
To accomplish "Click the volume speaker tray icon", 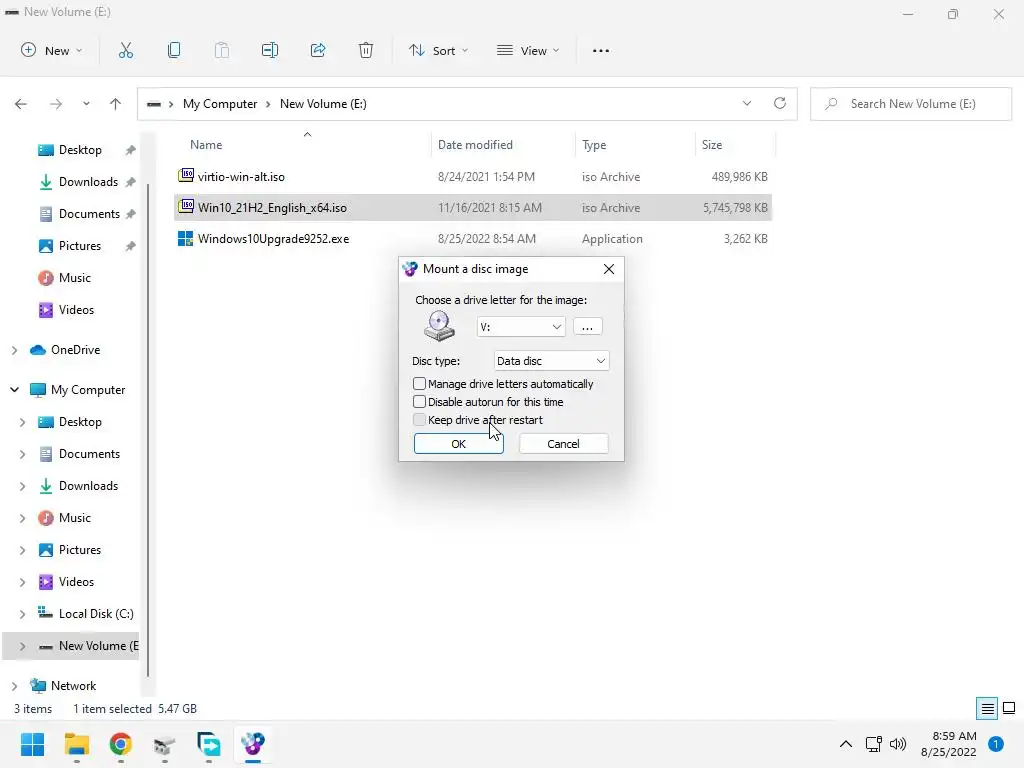I will coord(899,744).
